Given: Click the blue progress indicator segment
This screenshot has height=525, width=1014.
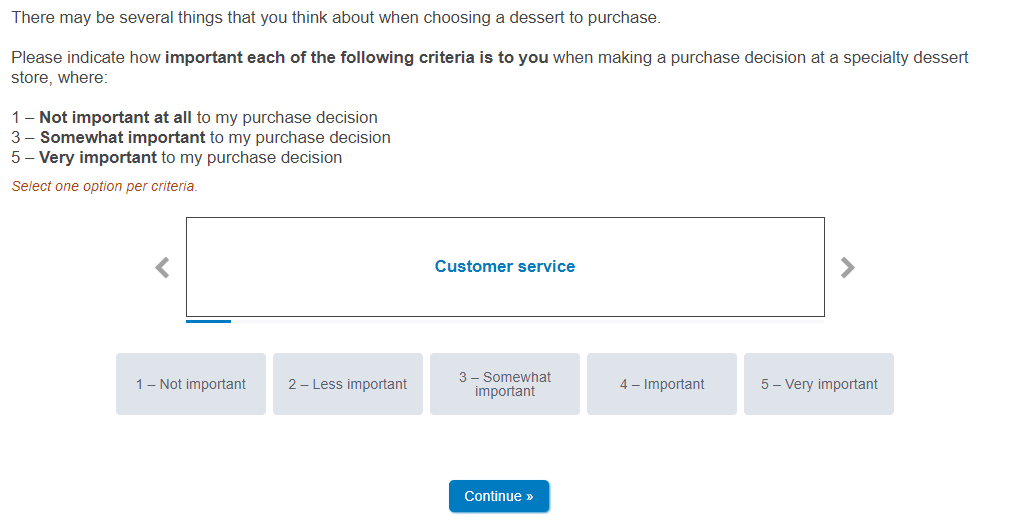Looking at the screenshot, I should pos(208,321).
